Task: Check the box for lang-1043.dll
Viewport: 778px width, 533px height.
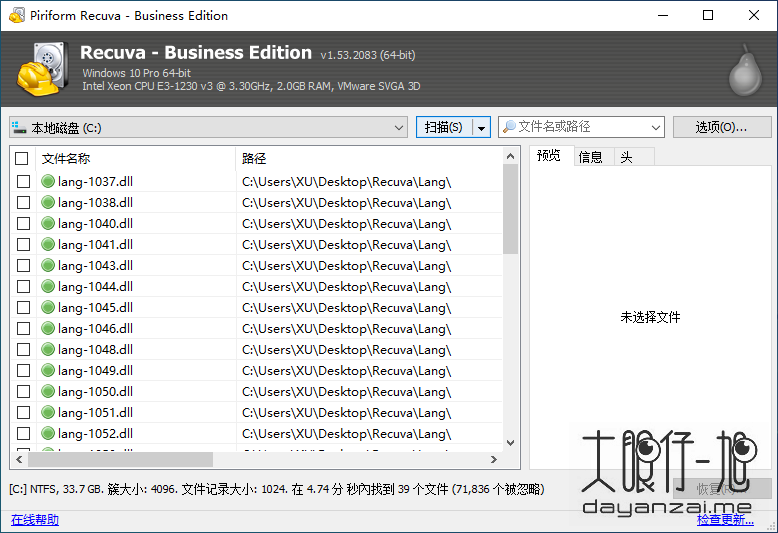Action: pyautogui.click(x=23, y=266)
